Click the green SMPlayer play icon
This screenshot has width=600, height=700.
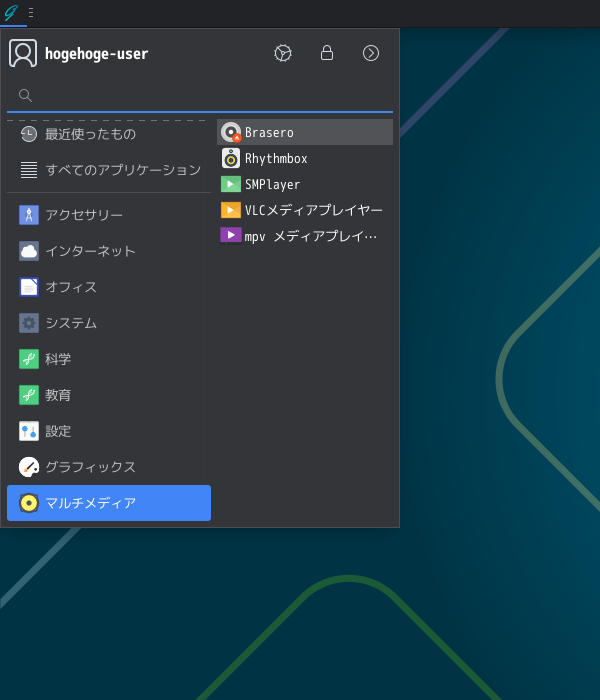tap(231, 184)
